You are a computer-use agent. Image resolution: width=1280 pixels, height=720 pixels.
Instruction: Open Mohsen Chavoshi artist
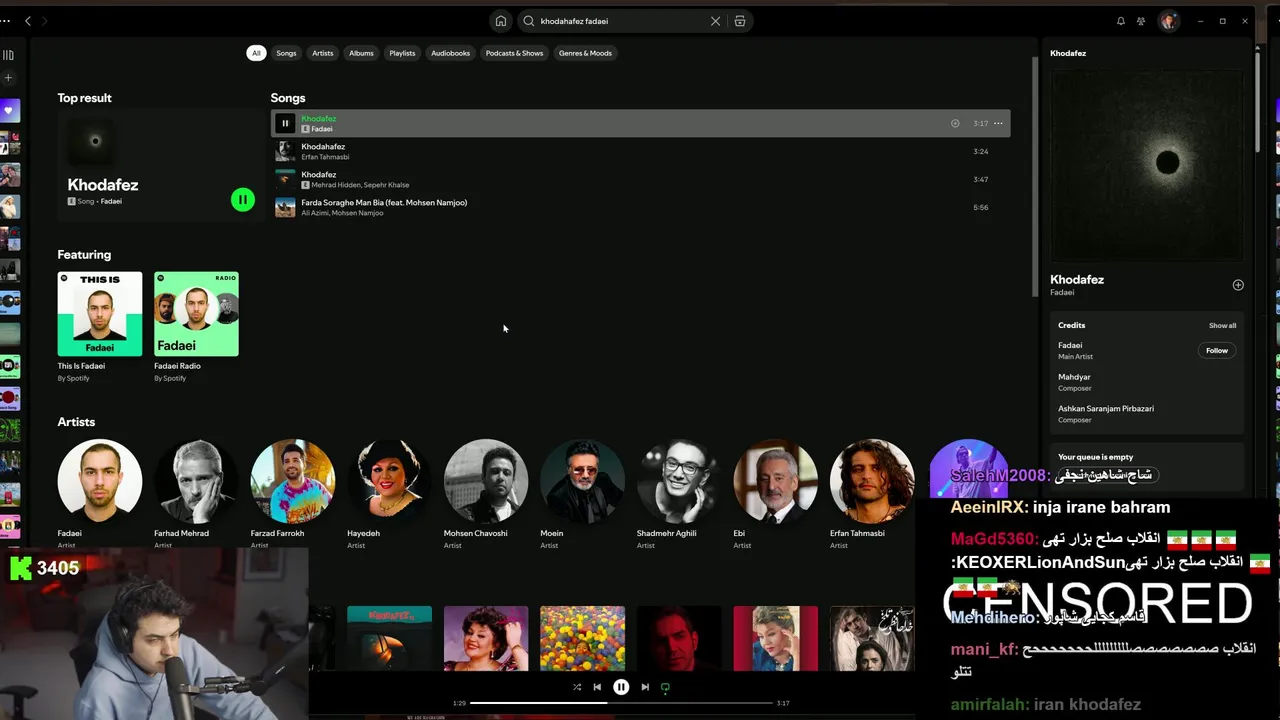(x=486, y=481)
